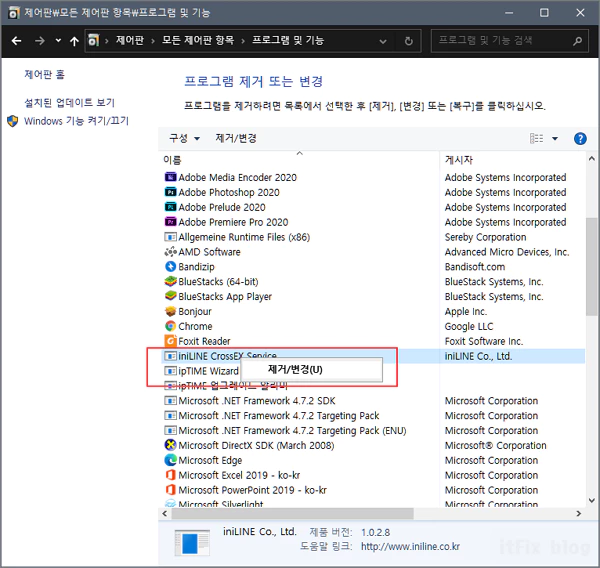The height and width of the screenshot is (568, 600).
Task: Open the http://www.iniline.co.kr help link
Action: pyautogui.click(x=410, y=547)
